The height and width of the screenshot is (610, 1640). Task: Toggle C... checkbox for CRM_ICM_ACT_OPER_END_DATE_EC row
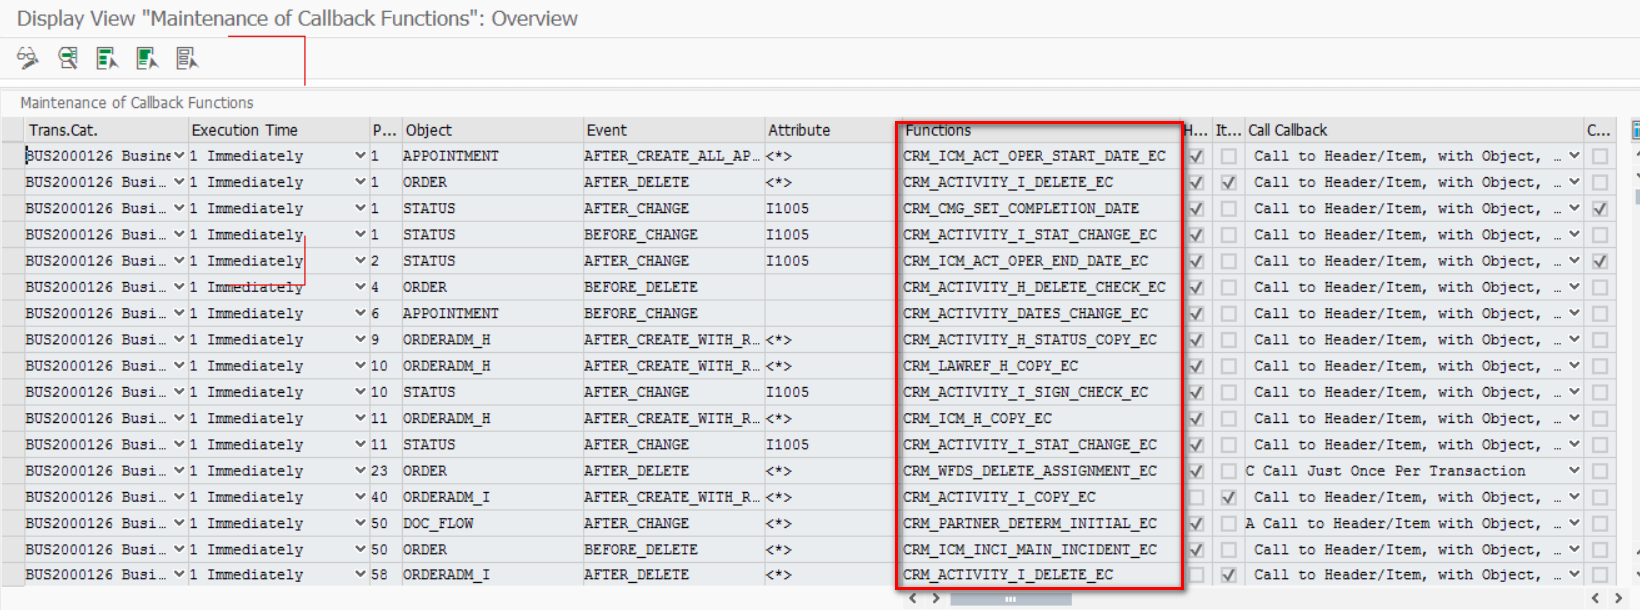(x=1600, y=261)
